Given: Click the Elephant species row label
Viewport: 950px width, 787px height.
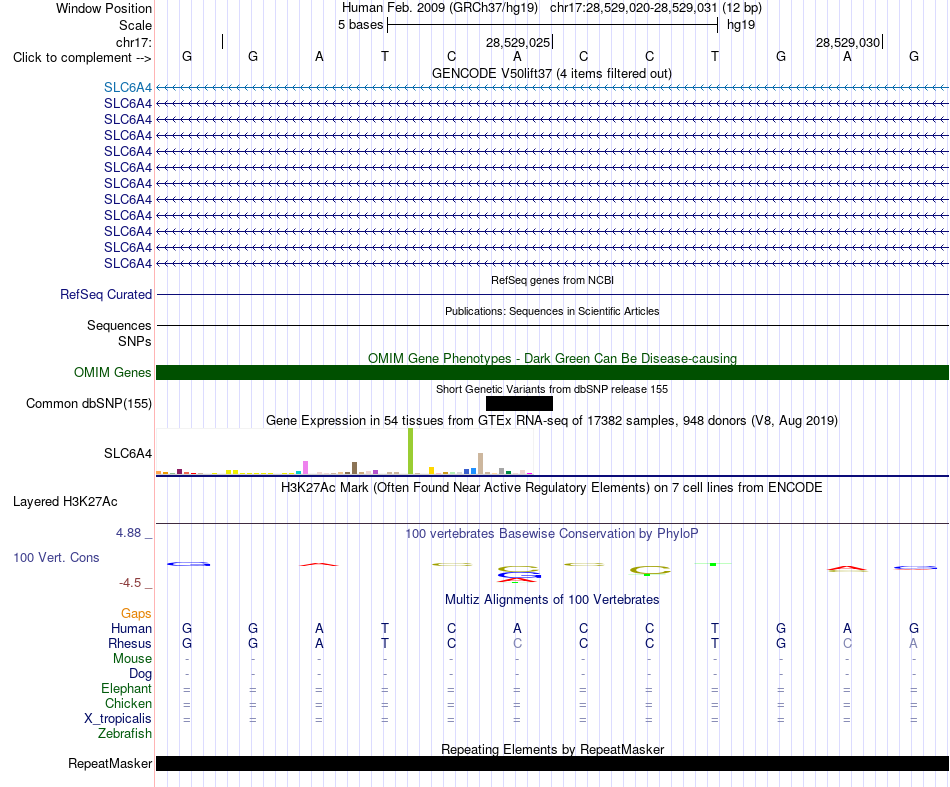Looking at the screenshot, I should coord(127,689).
